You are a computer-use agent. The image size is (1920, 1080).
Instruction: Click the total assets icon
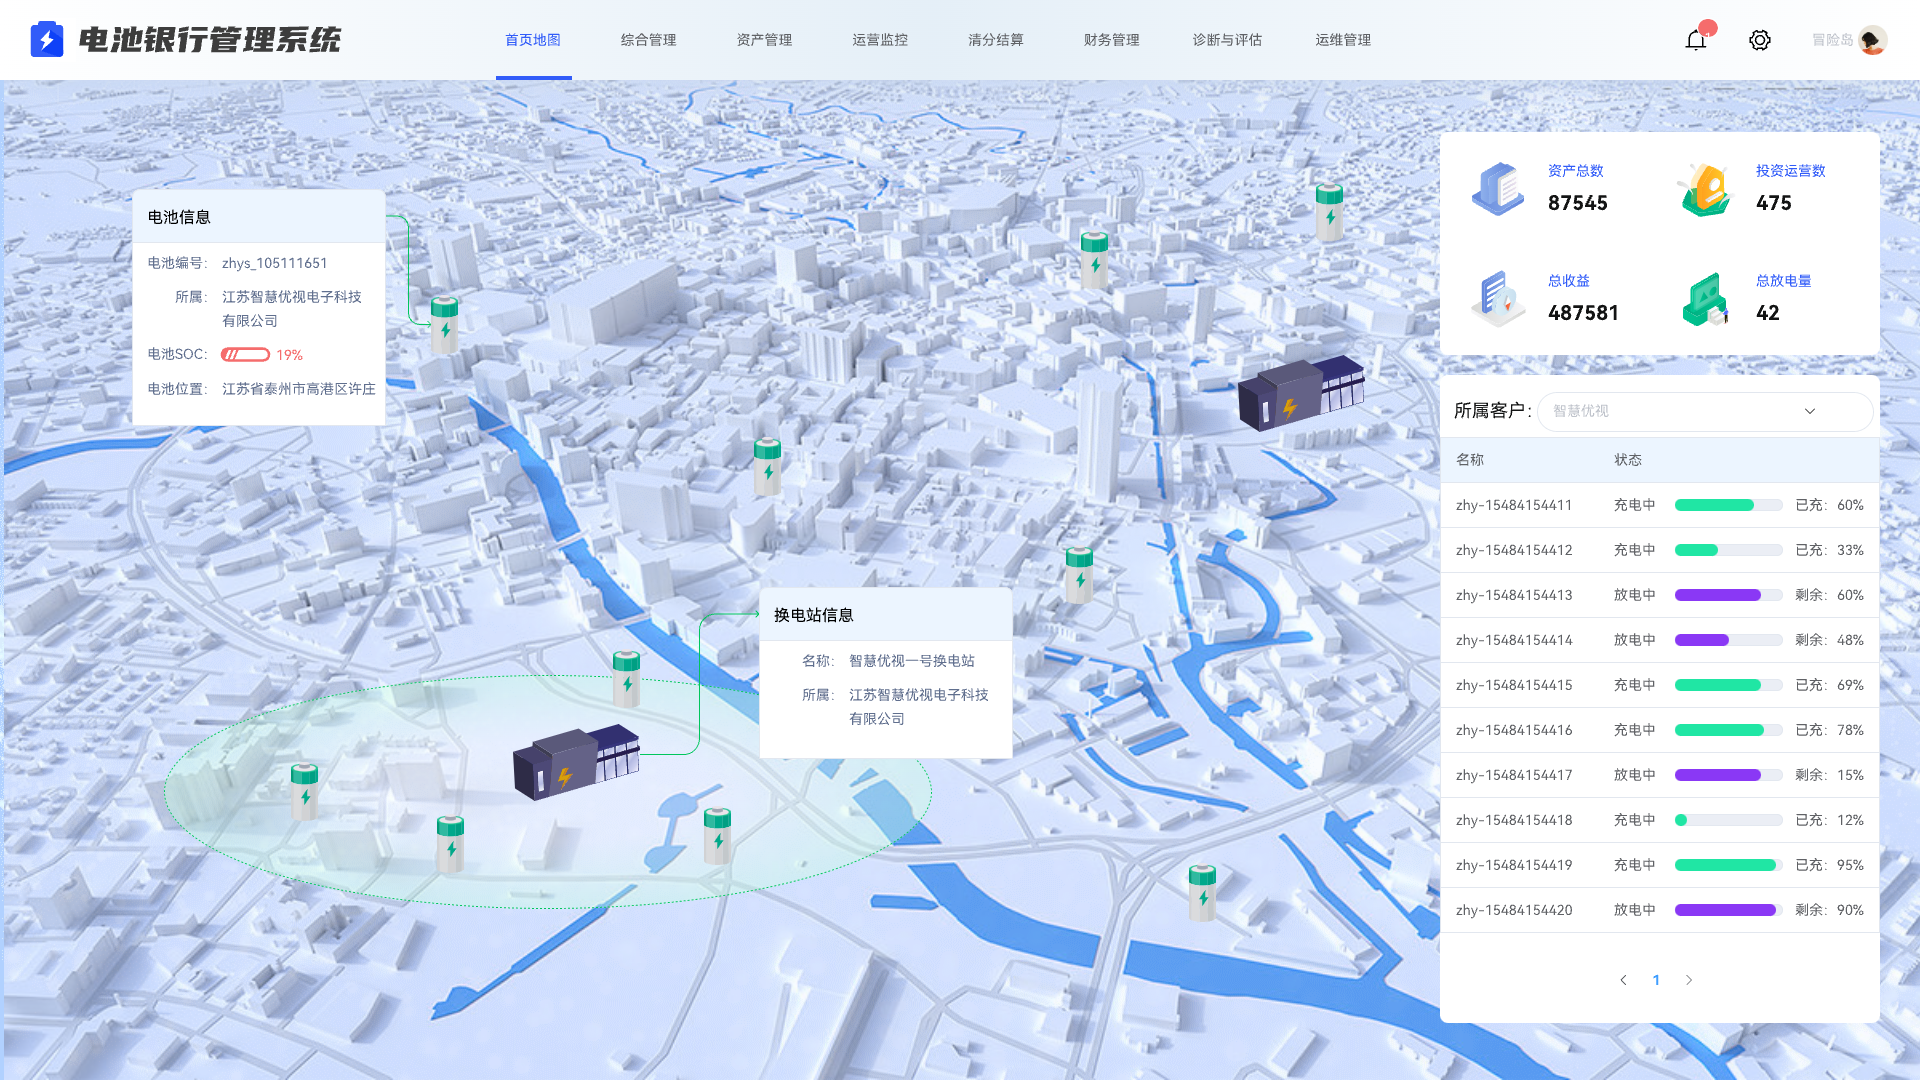pyautogui.click(x=1497, y=188)
